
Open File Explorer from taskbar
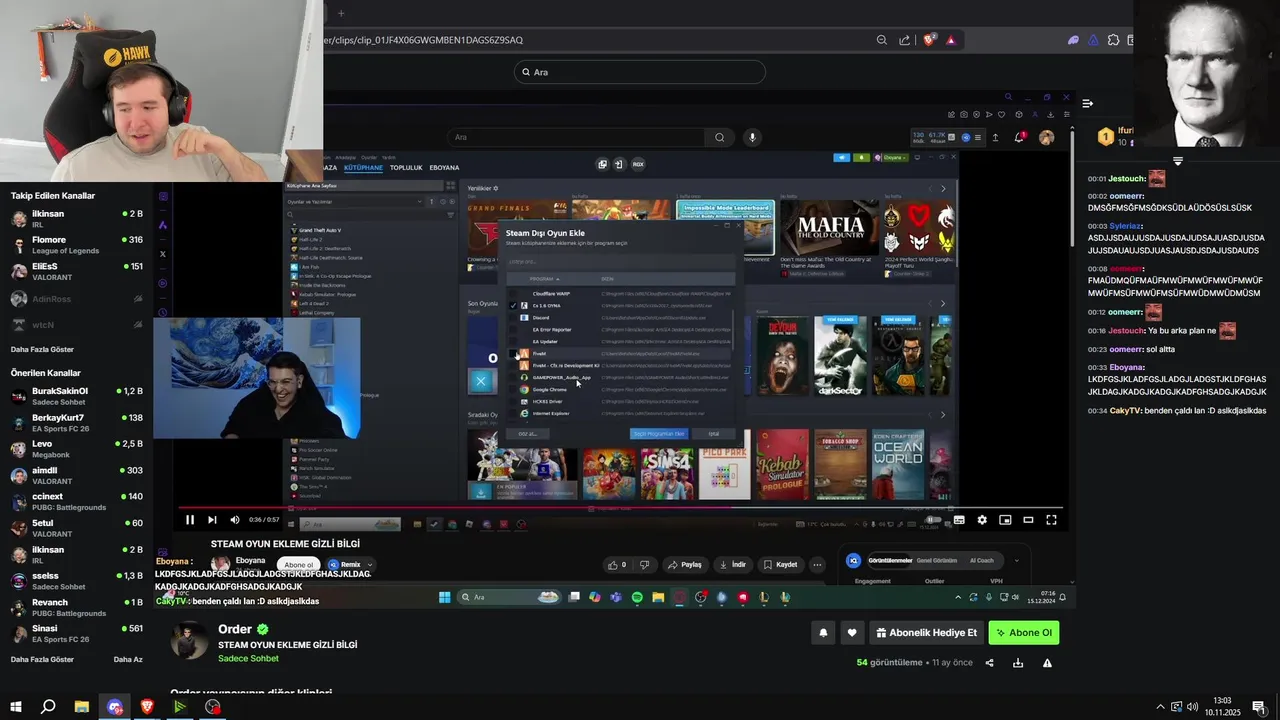coord(82,707)
